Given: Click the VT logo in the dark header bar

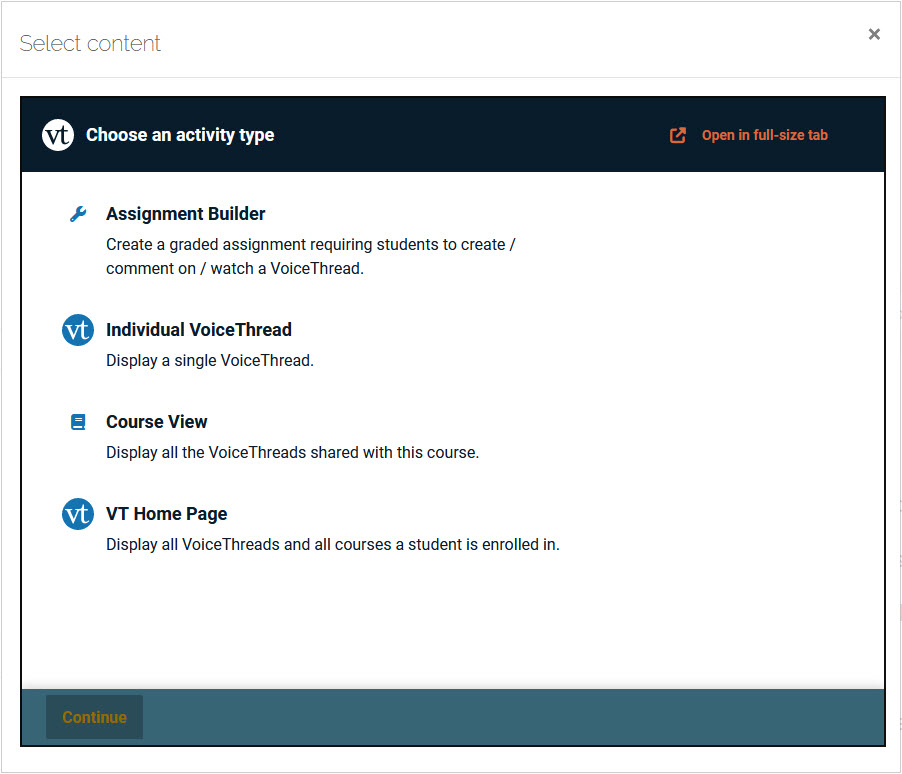Looking at the screenshot, I should tap(58, 134).
